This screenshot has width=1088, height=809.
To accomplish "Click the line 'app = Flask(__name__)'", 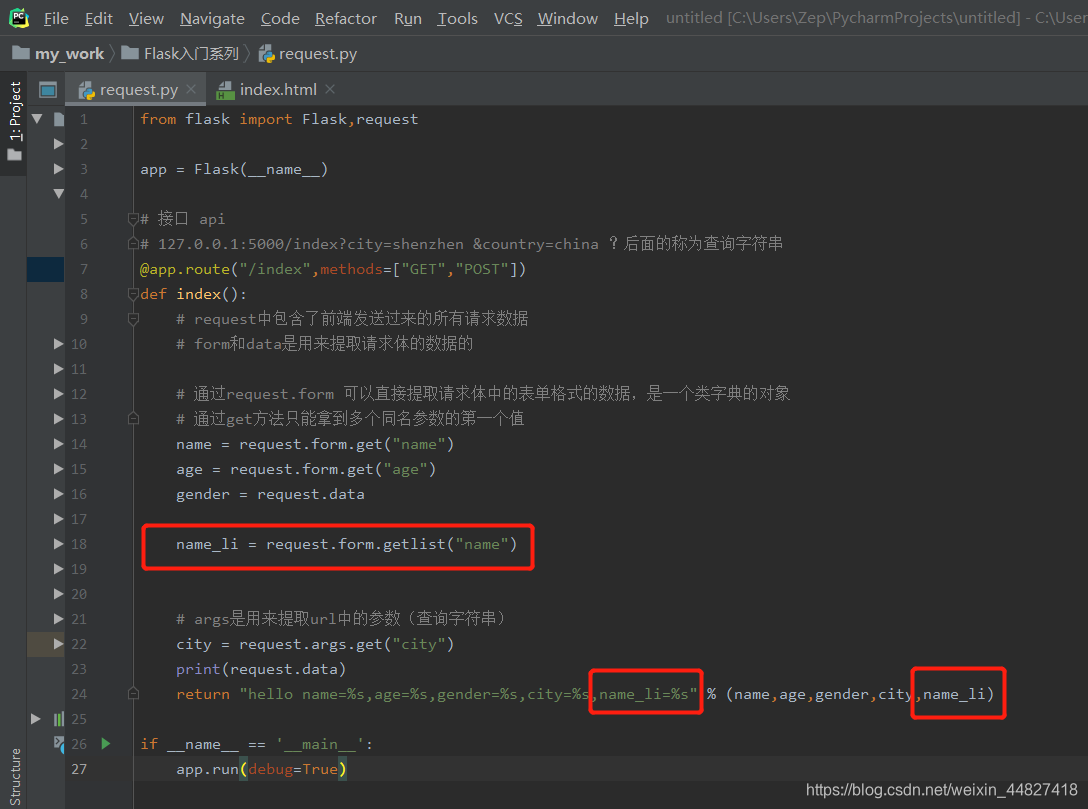I will 234,169.
